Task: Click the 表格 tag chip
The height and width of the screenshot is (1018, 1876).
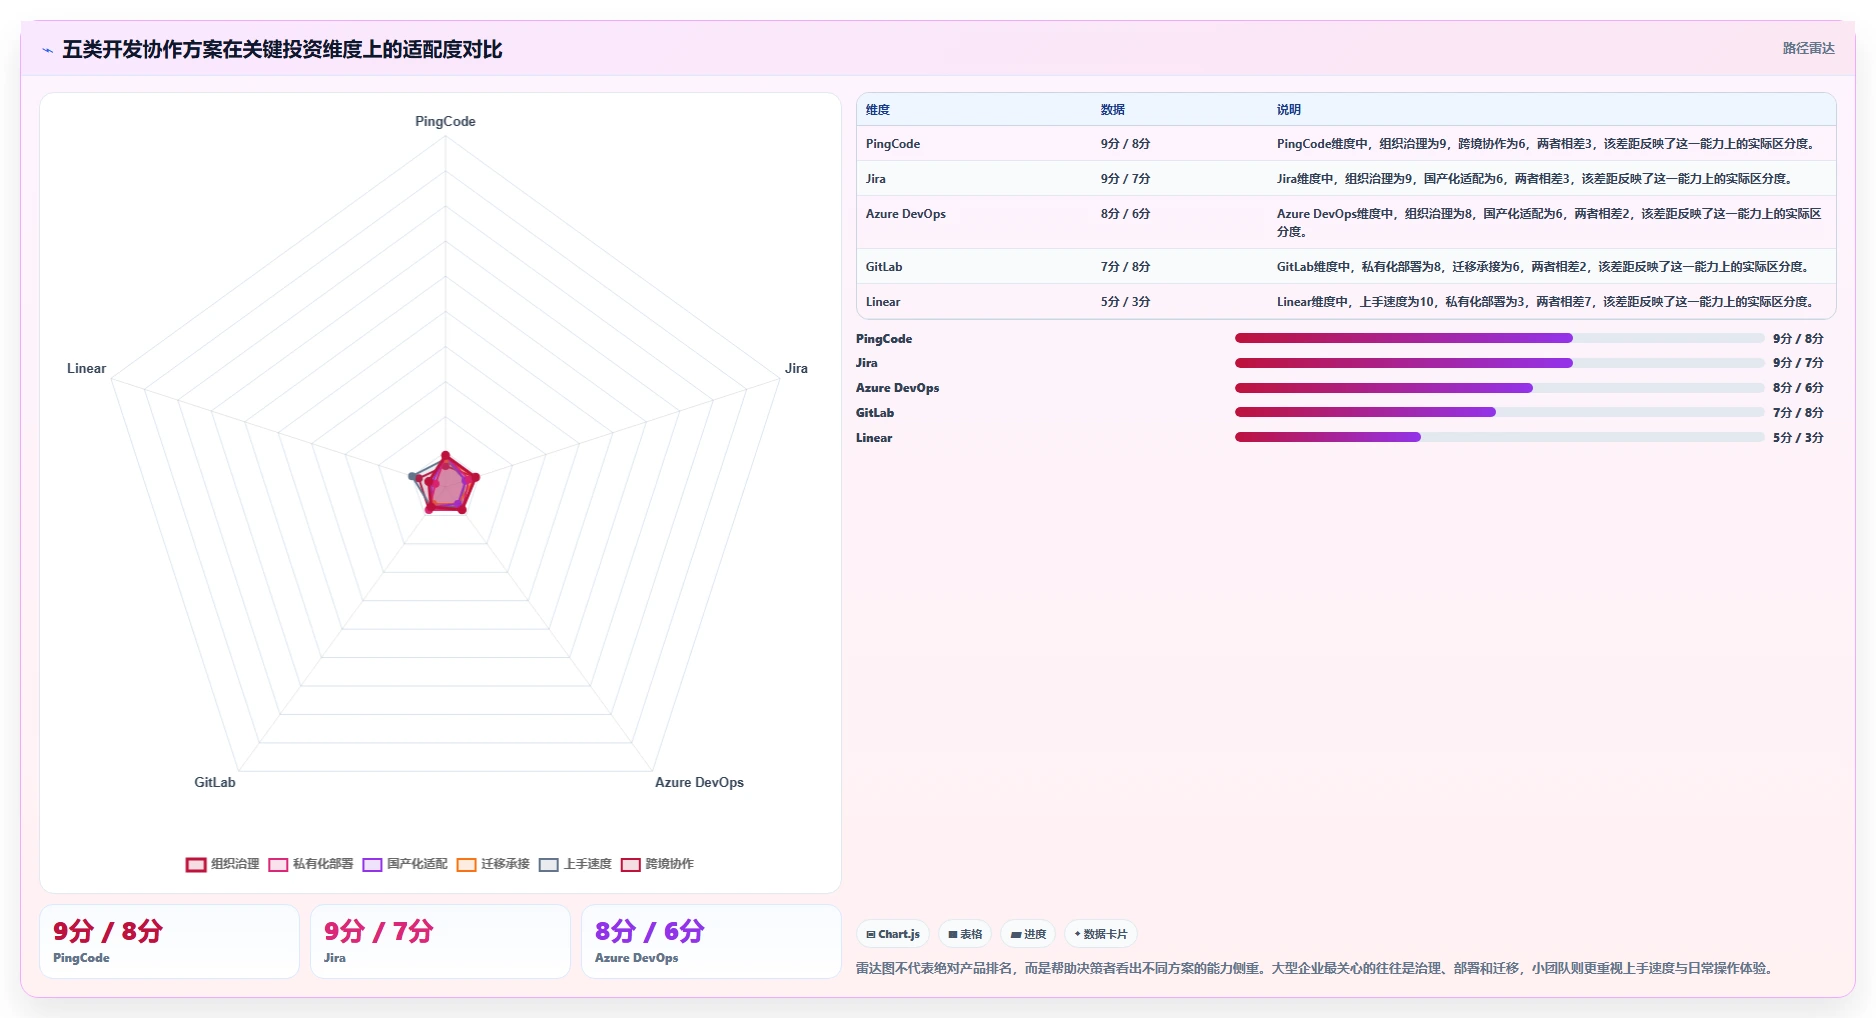Action: (x=965, y=934)
